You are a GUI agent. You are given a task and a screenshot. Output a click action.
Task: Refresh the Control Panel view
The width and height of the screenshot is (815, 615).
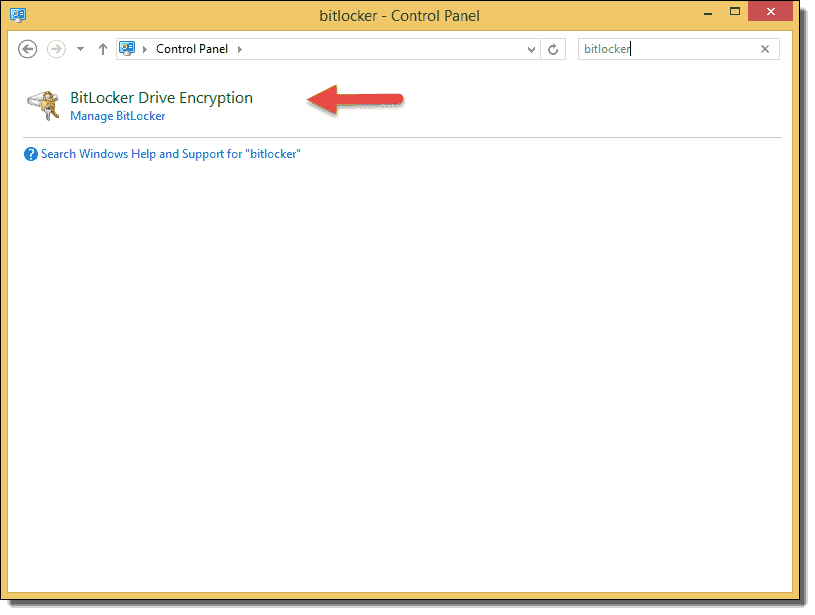pyautogui.click(x=554, y=48)
